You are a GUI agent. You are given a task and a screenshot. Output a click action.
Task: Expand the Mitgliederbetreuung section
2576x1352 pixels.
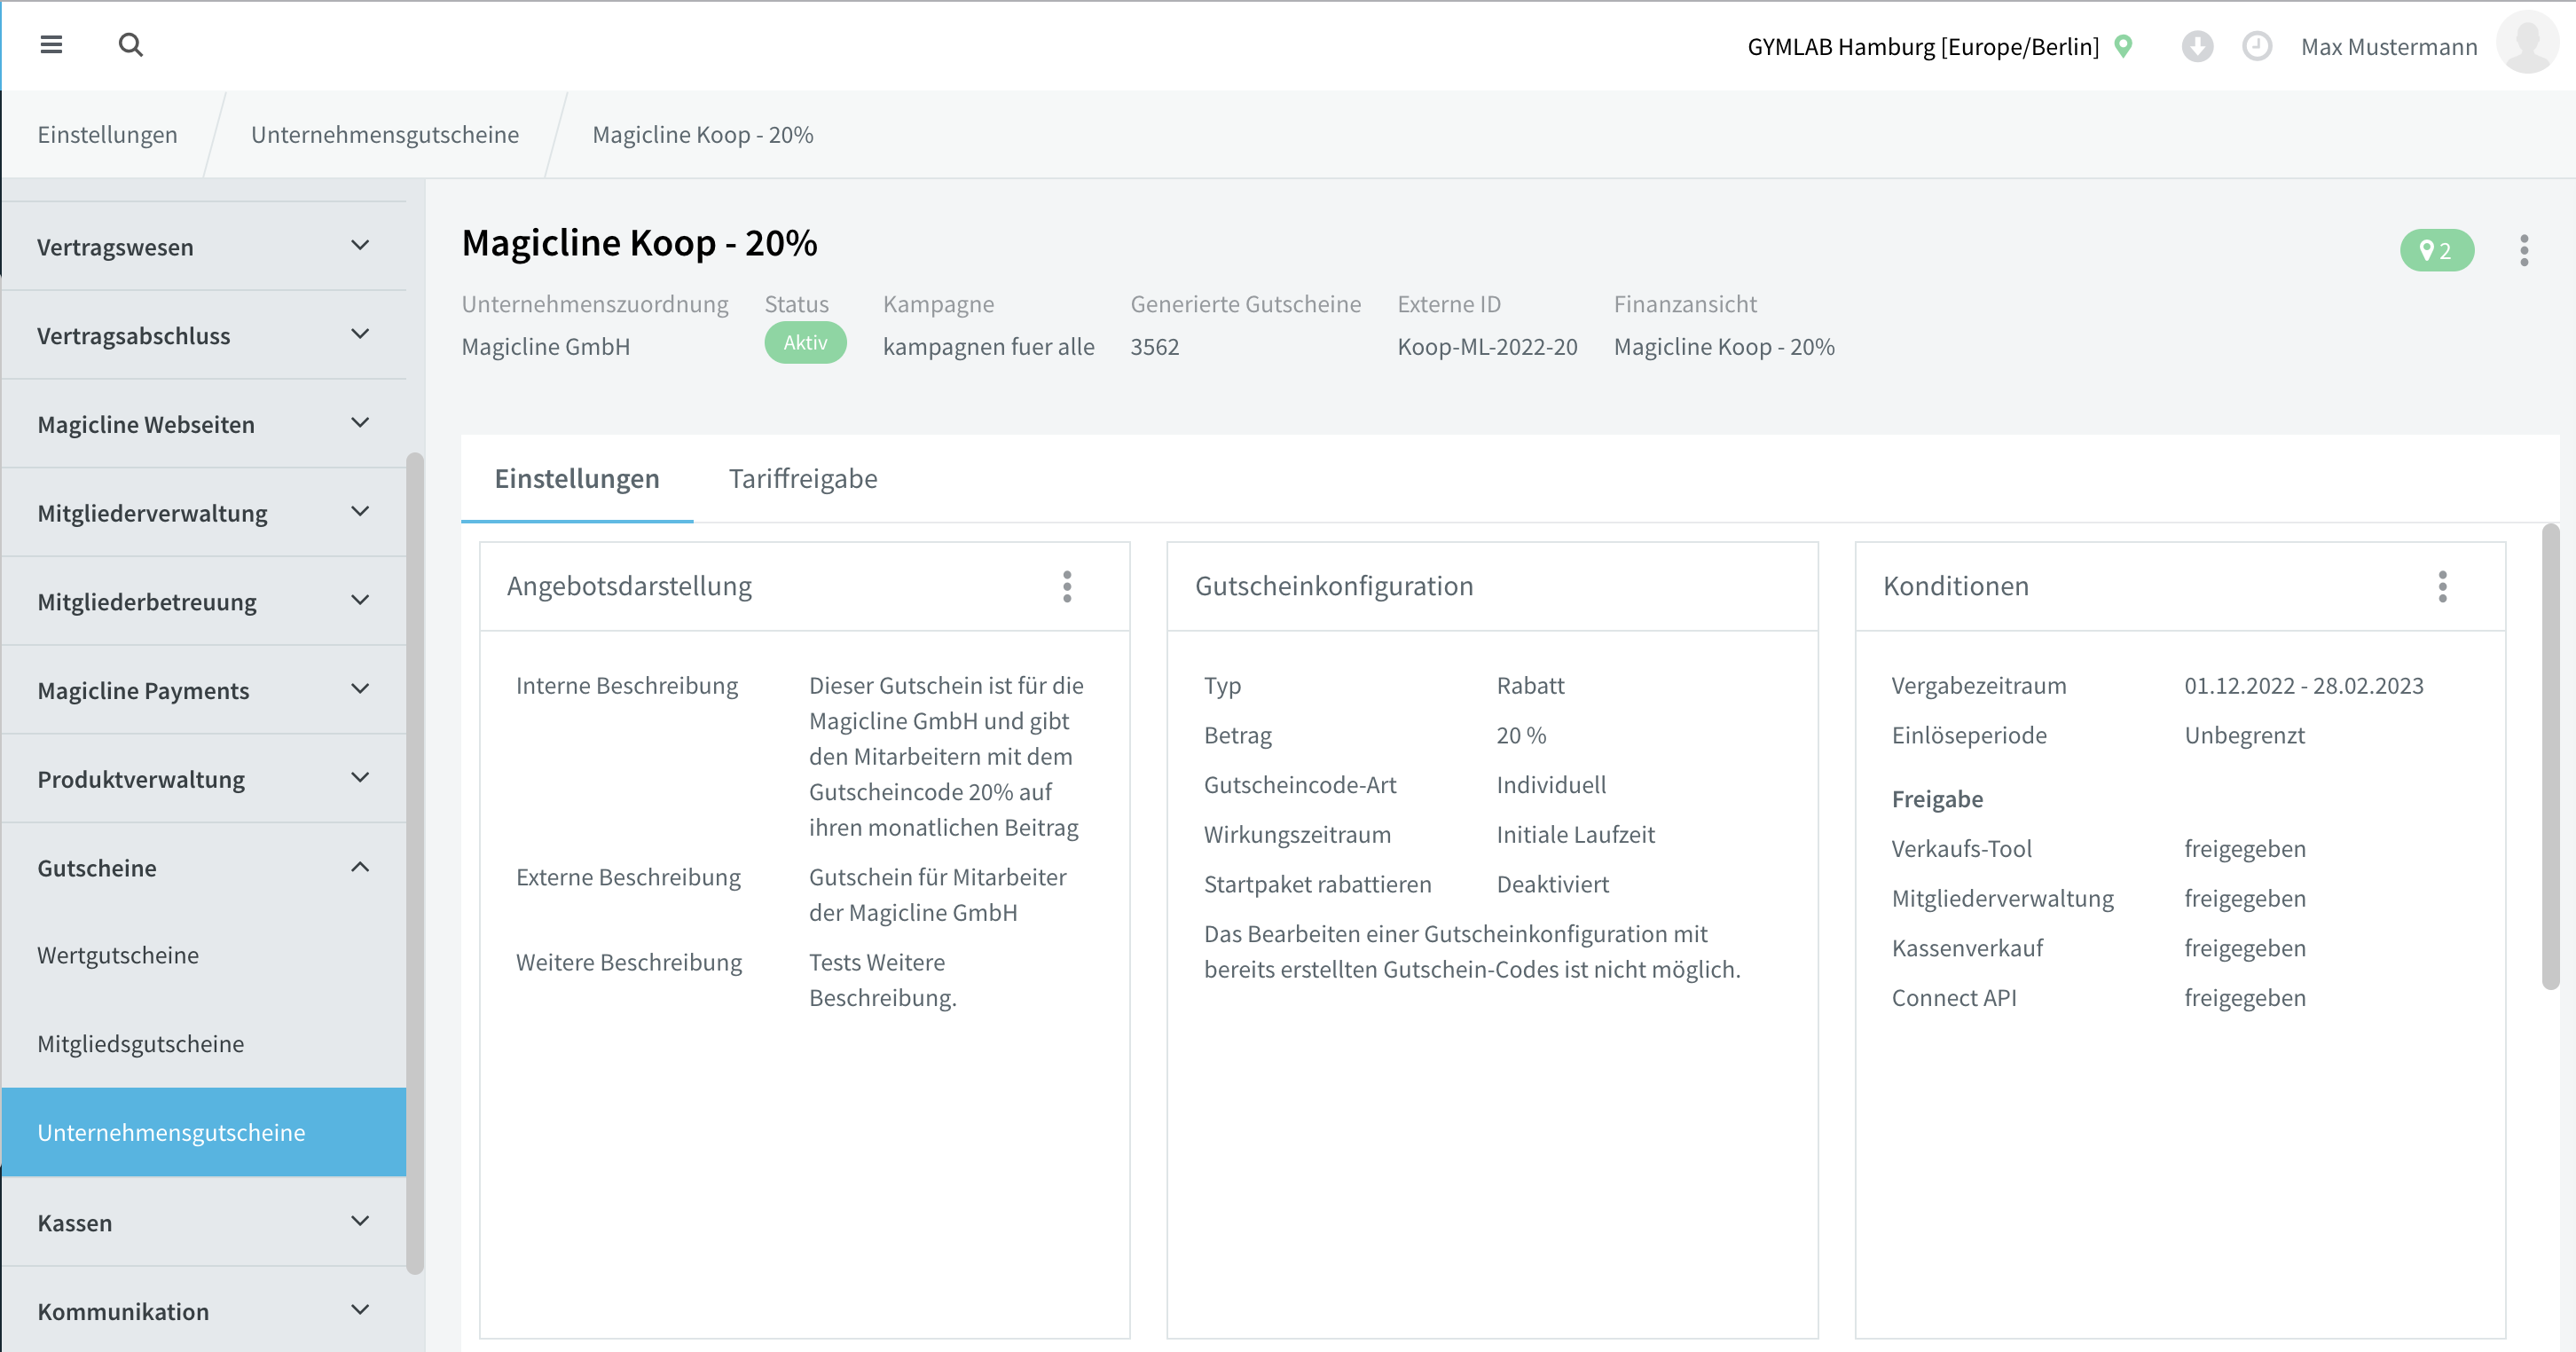point(204,601)
